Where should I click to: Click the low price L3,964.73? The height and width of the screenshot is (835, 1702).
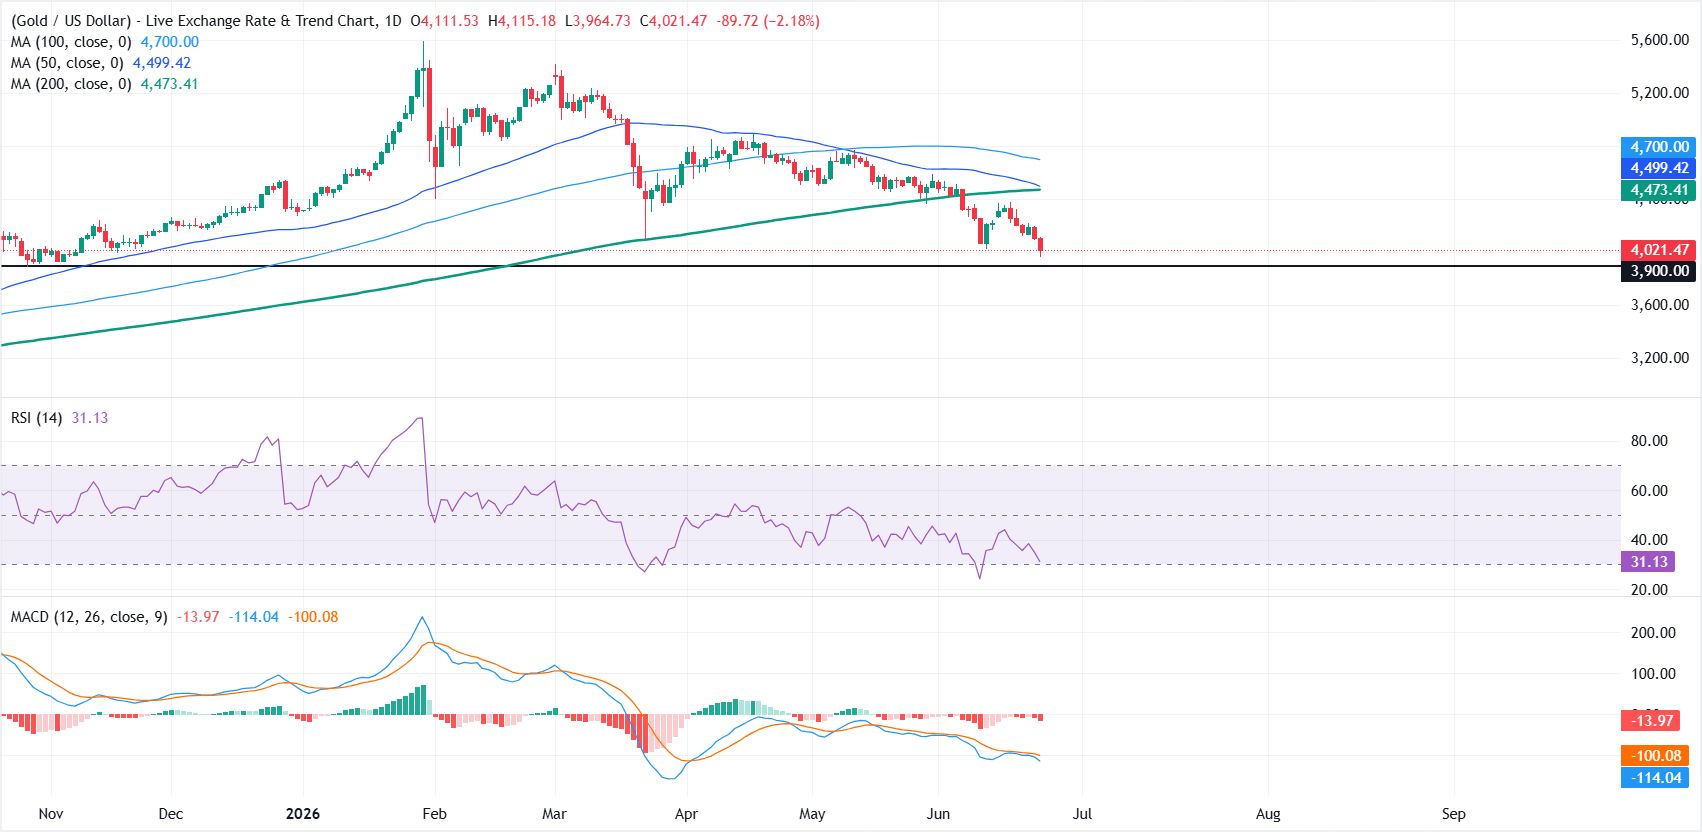[598, 21]
